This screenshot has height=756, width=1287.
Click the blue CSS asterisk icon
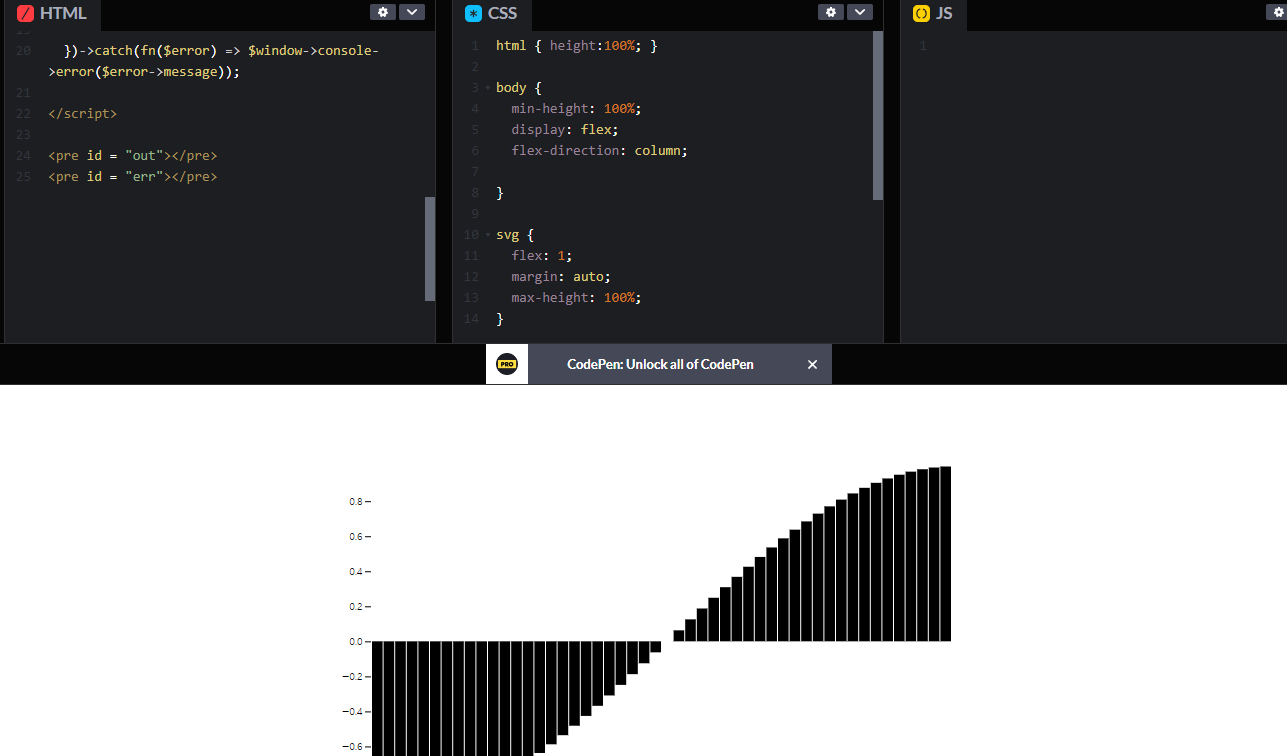click(x=474, y=14)
